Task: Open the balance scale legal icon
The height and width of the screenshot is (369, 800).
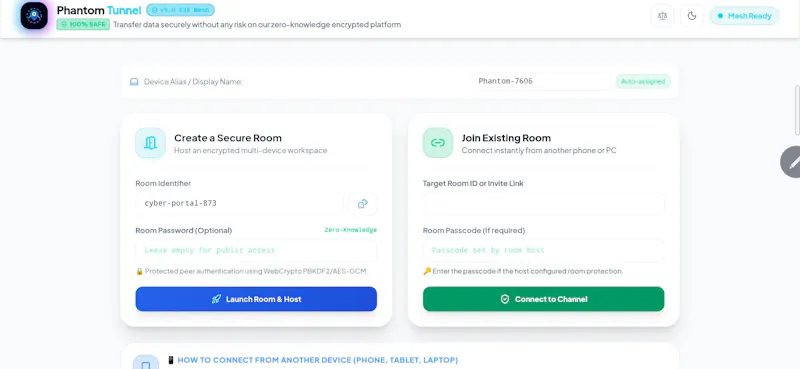Action: [662, 16]
